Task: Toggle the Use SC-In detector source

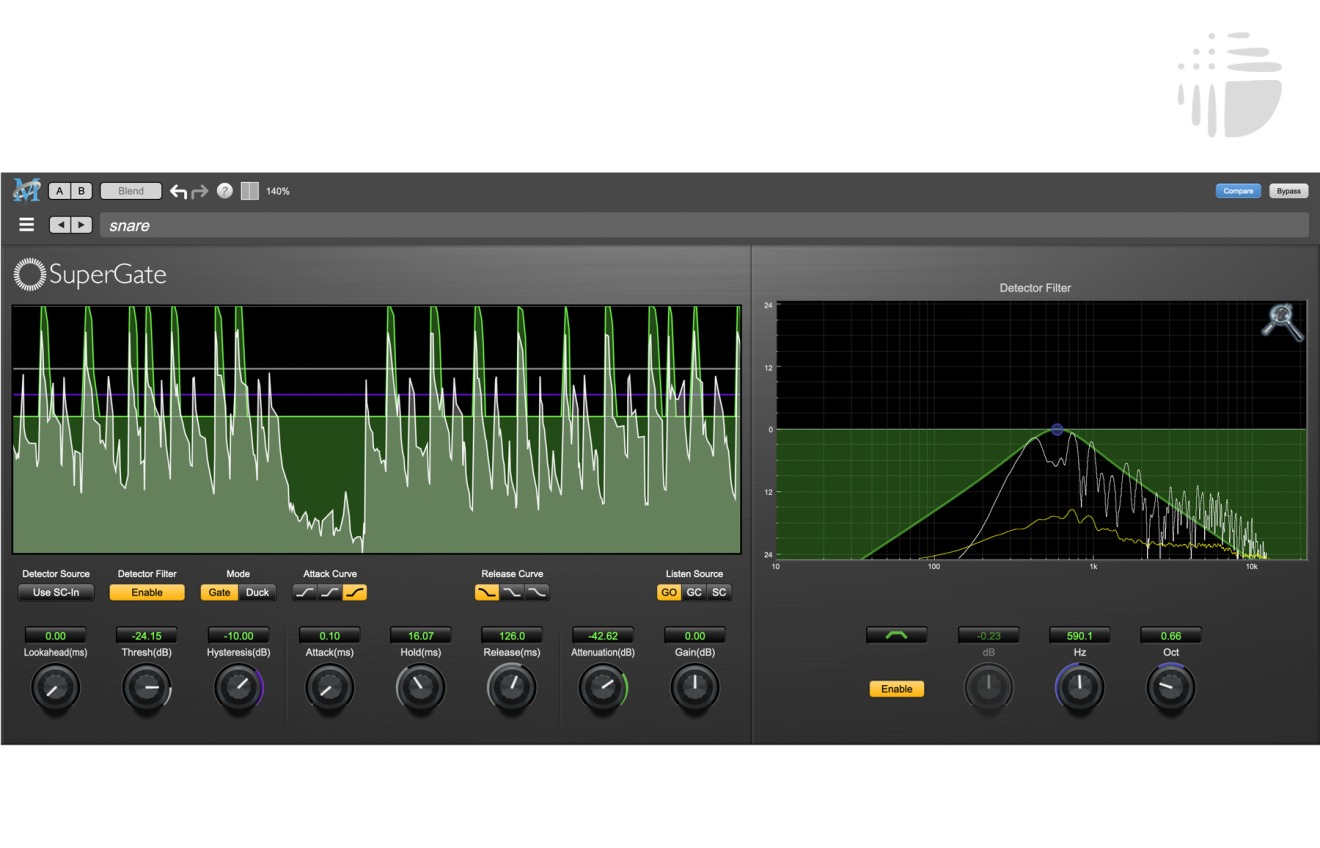Action: coord(56,592)
